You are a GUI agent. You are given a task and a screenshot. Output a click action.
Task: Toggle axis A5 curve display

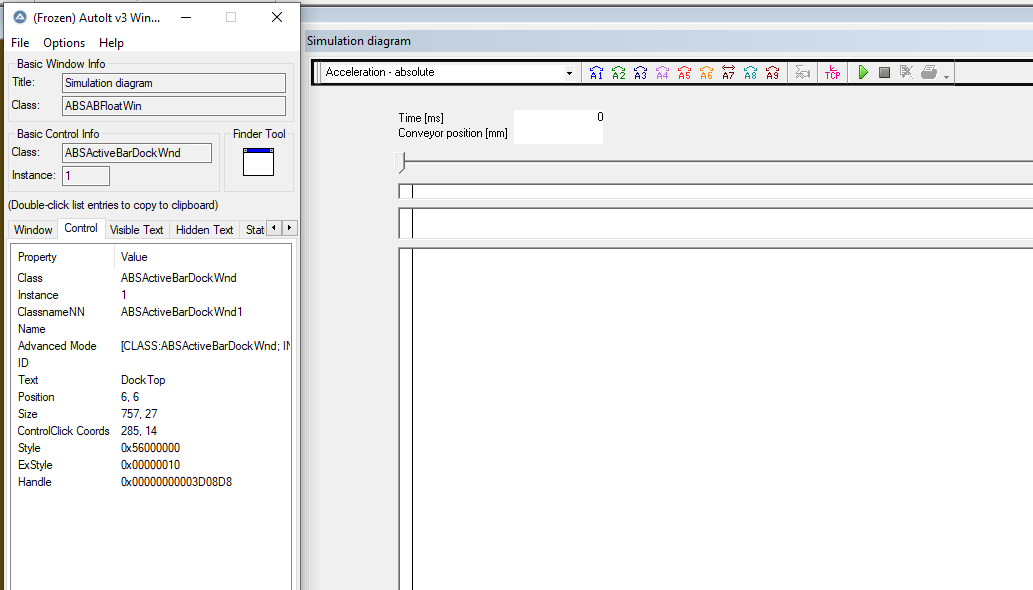pyautogui.click(x=684, y=72)
